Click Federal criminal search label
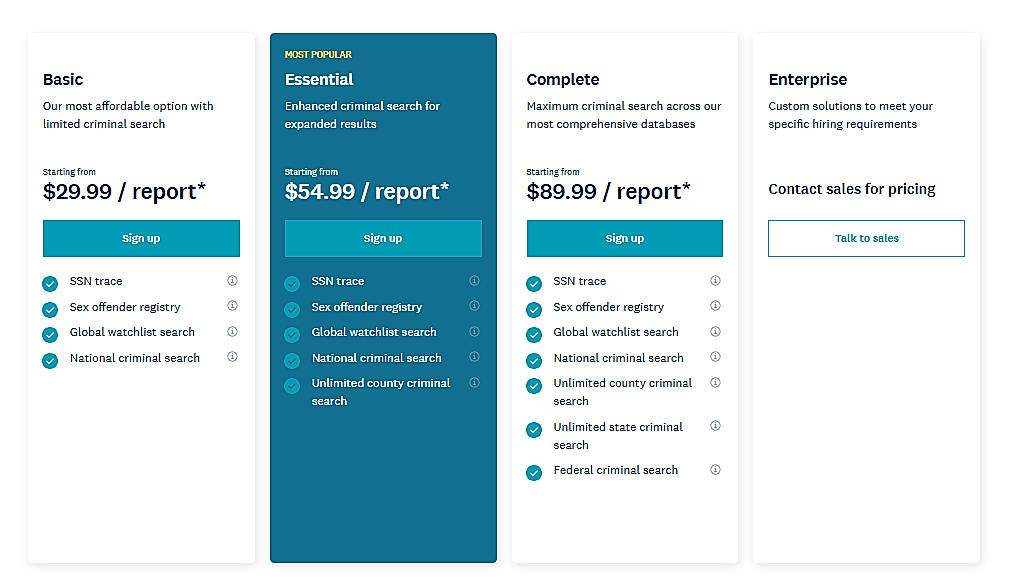The height and width of the screenshot is (588, 1011). coord(616,470)
